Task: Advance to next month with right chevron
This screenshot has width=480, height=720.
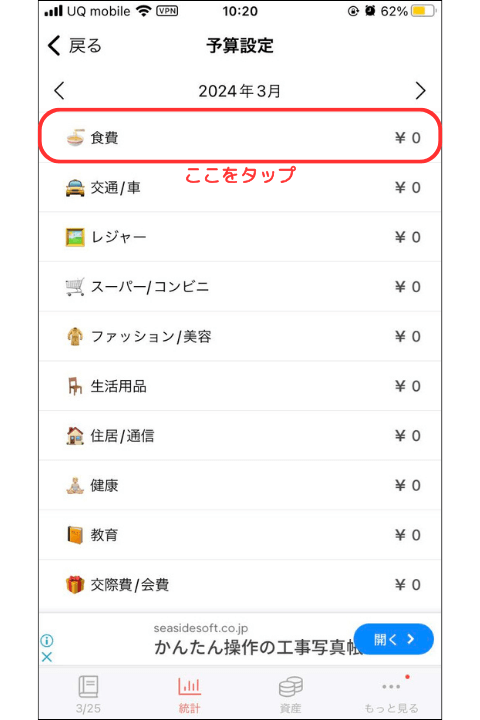Action: (x=420, y=90)
